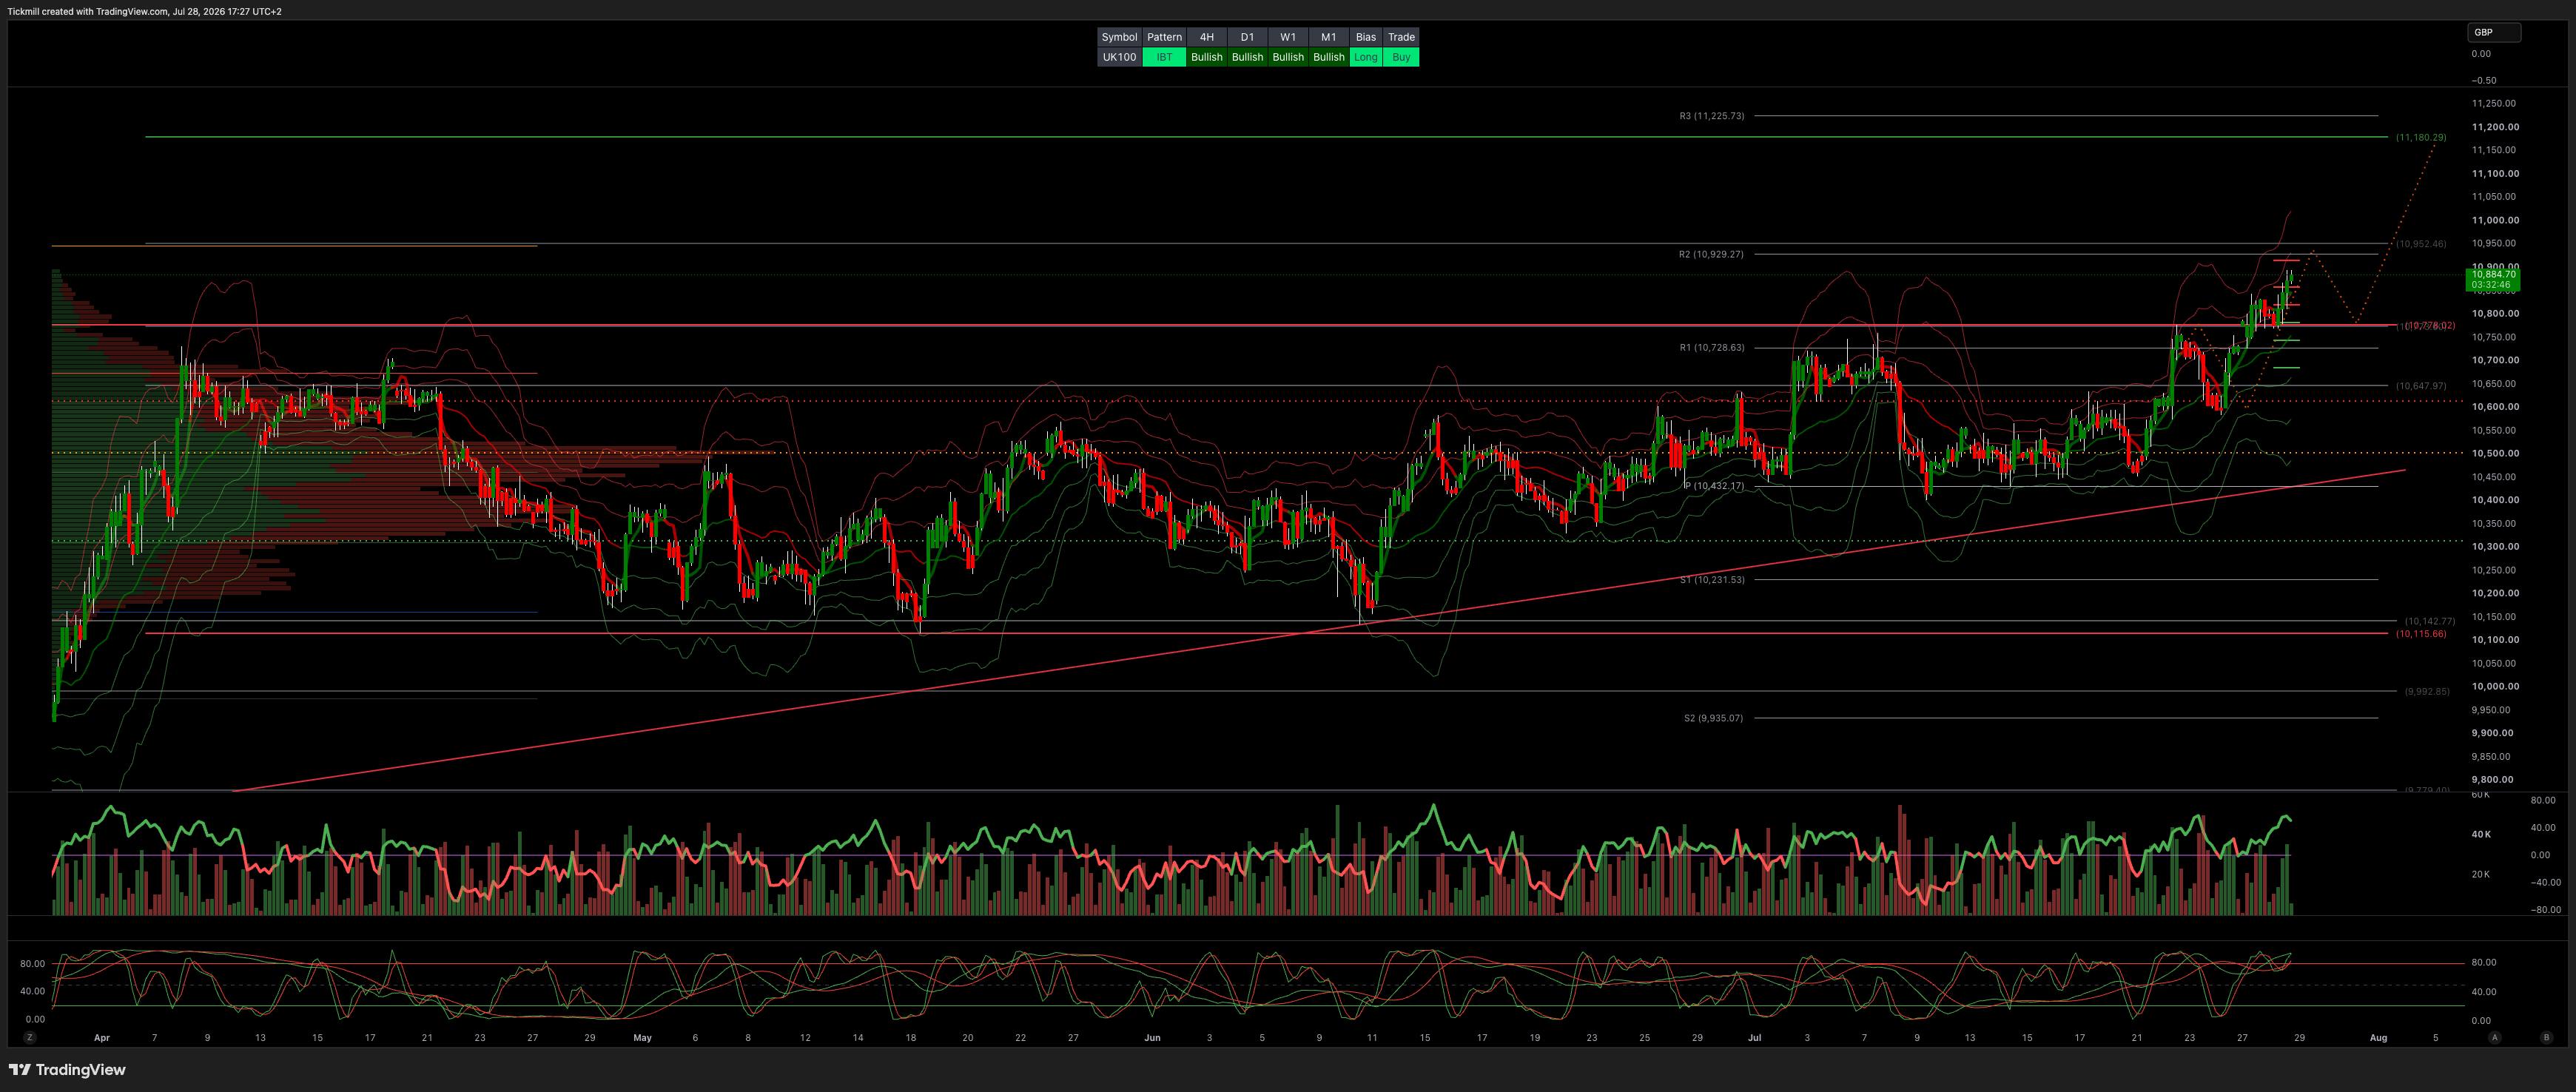Click the TradingView logo at bottom left

67,1070
